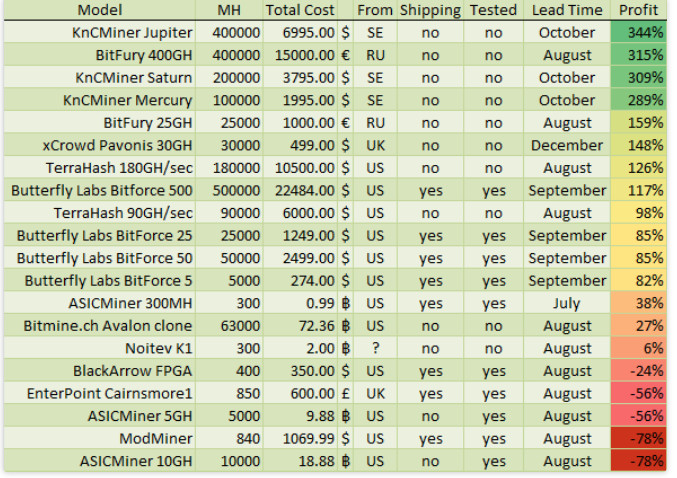Select the question mark From cell
The image size is (677, 478).
(375, 348)
